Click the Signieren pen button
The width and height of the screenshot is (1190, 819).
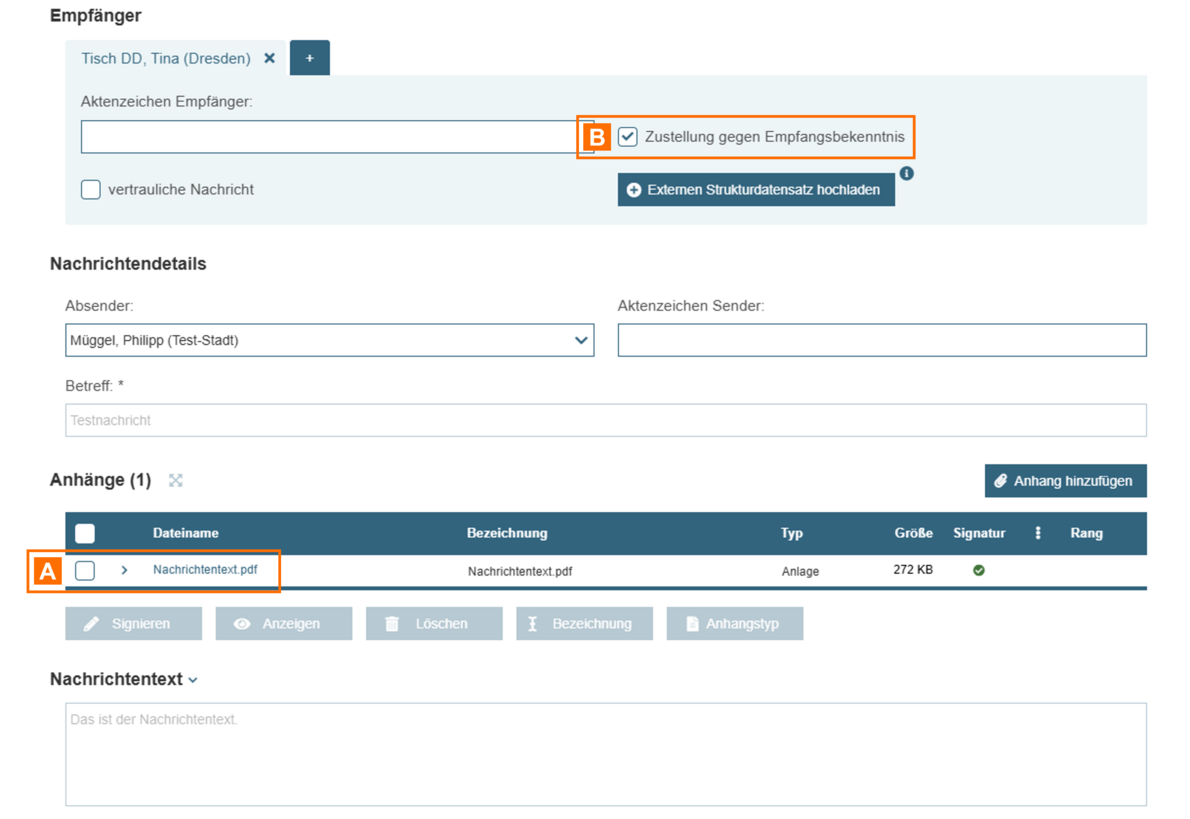click(x=133, y=623)
